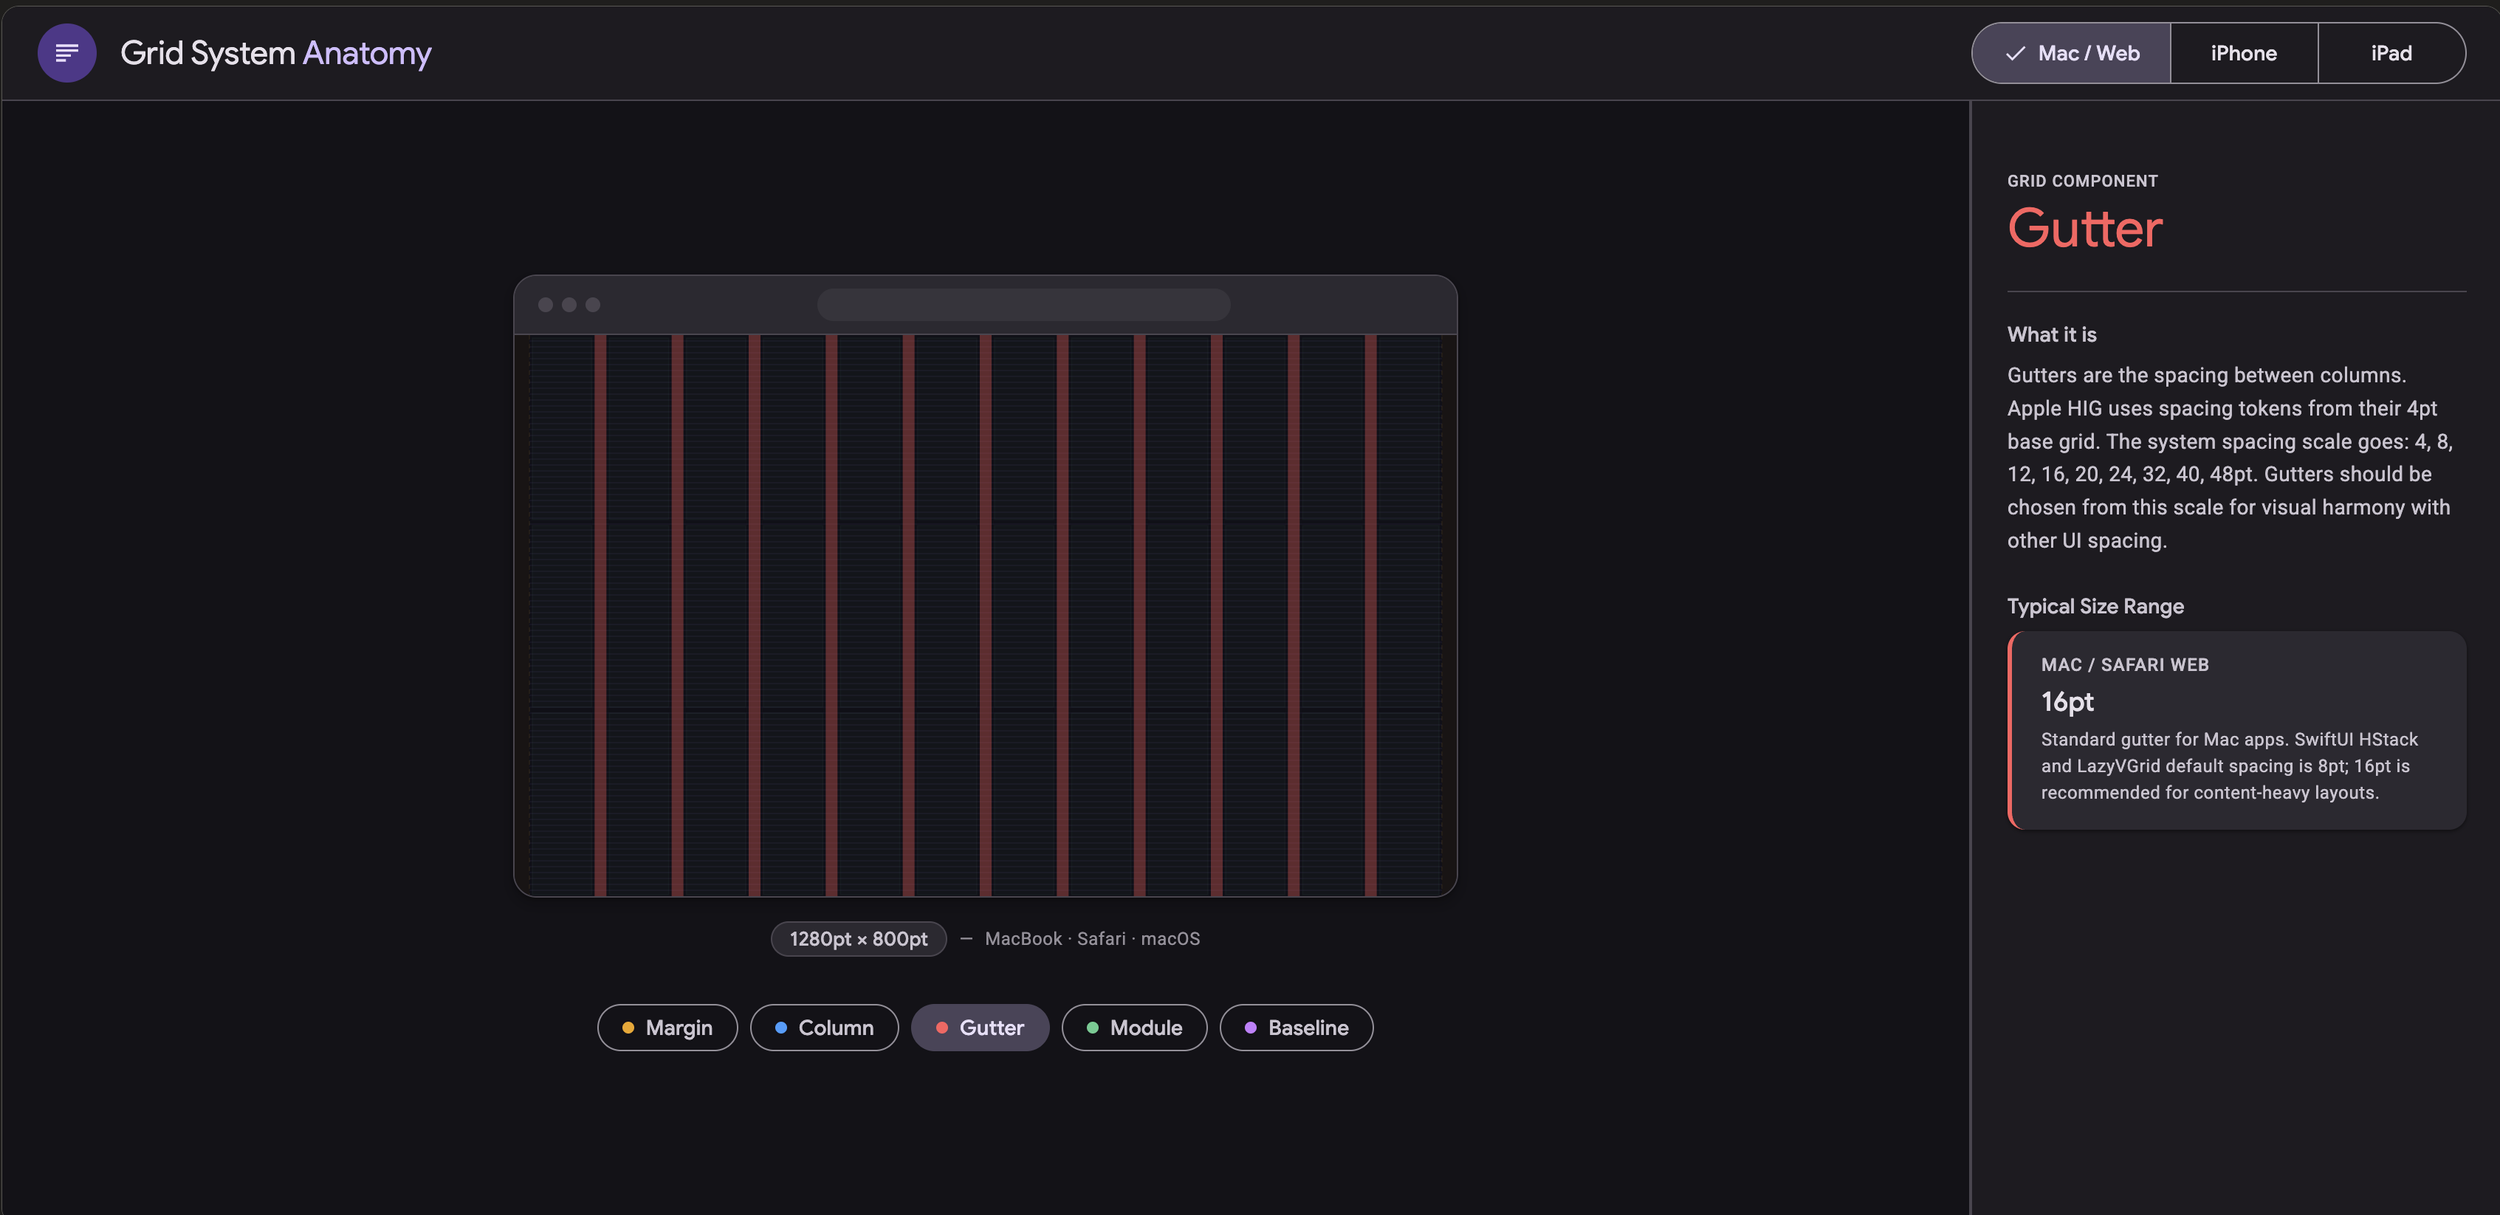Click the Grid System Anatomy title
This screenshot has width=2500, height=1215.
click(x=276, y=53)
